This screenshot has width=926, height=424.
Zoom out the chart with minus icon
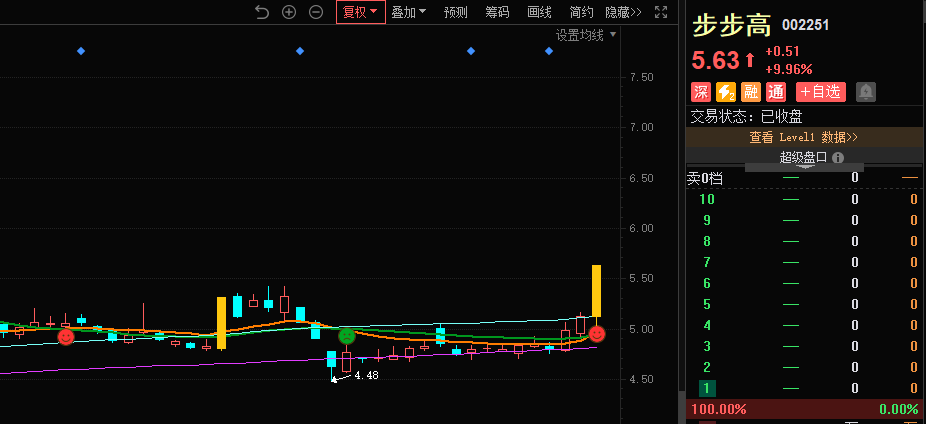tap(316, 12)
